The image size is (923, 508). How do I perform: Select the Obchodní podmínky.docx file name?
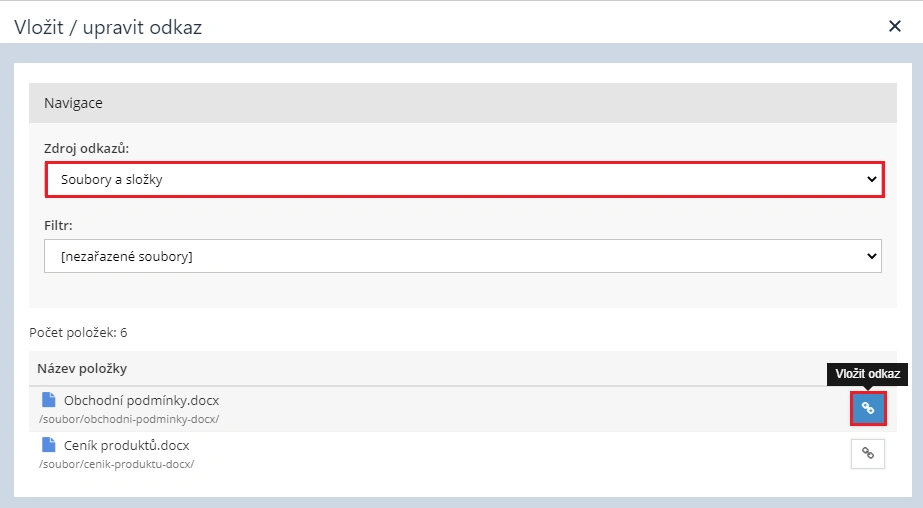(141, 401)
